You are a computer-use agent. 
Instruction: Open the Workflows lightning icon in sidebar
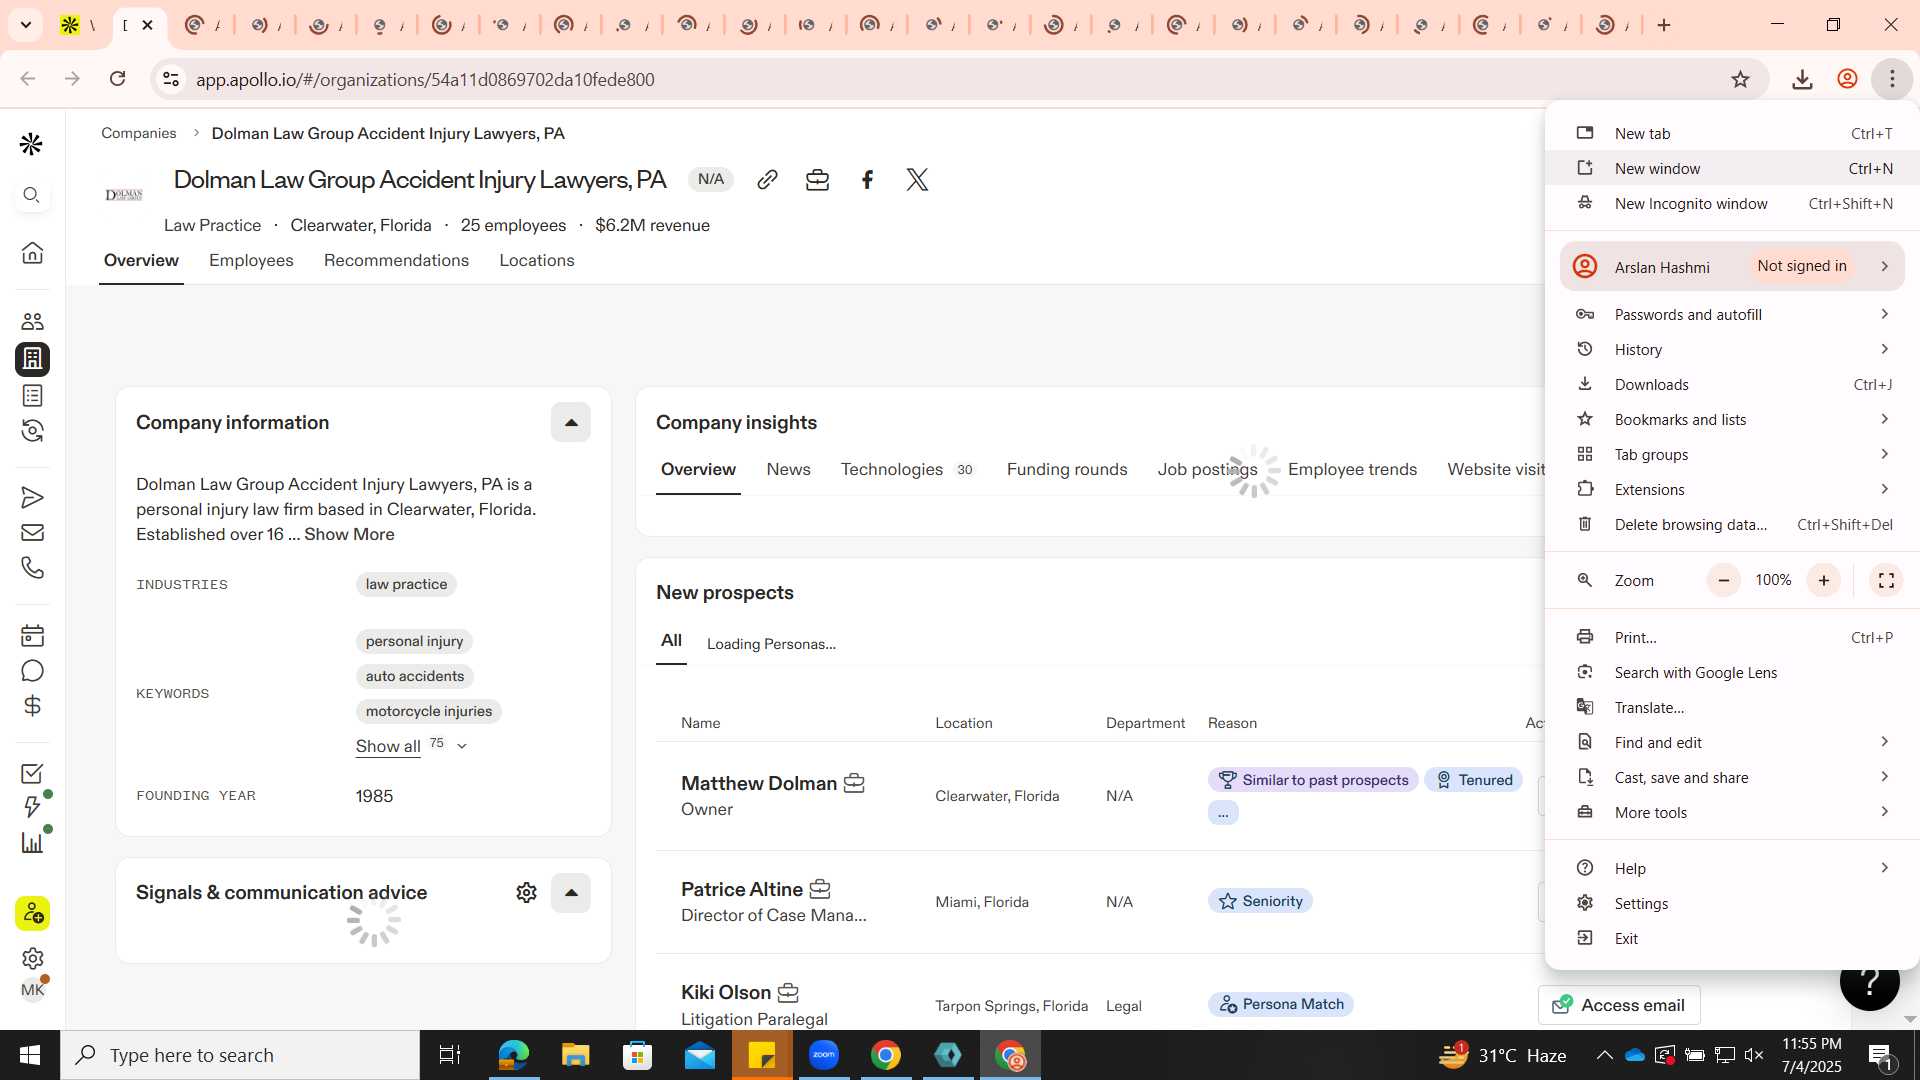click(x=32, y=807)
